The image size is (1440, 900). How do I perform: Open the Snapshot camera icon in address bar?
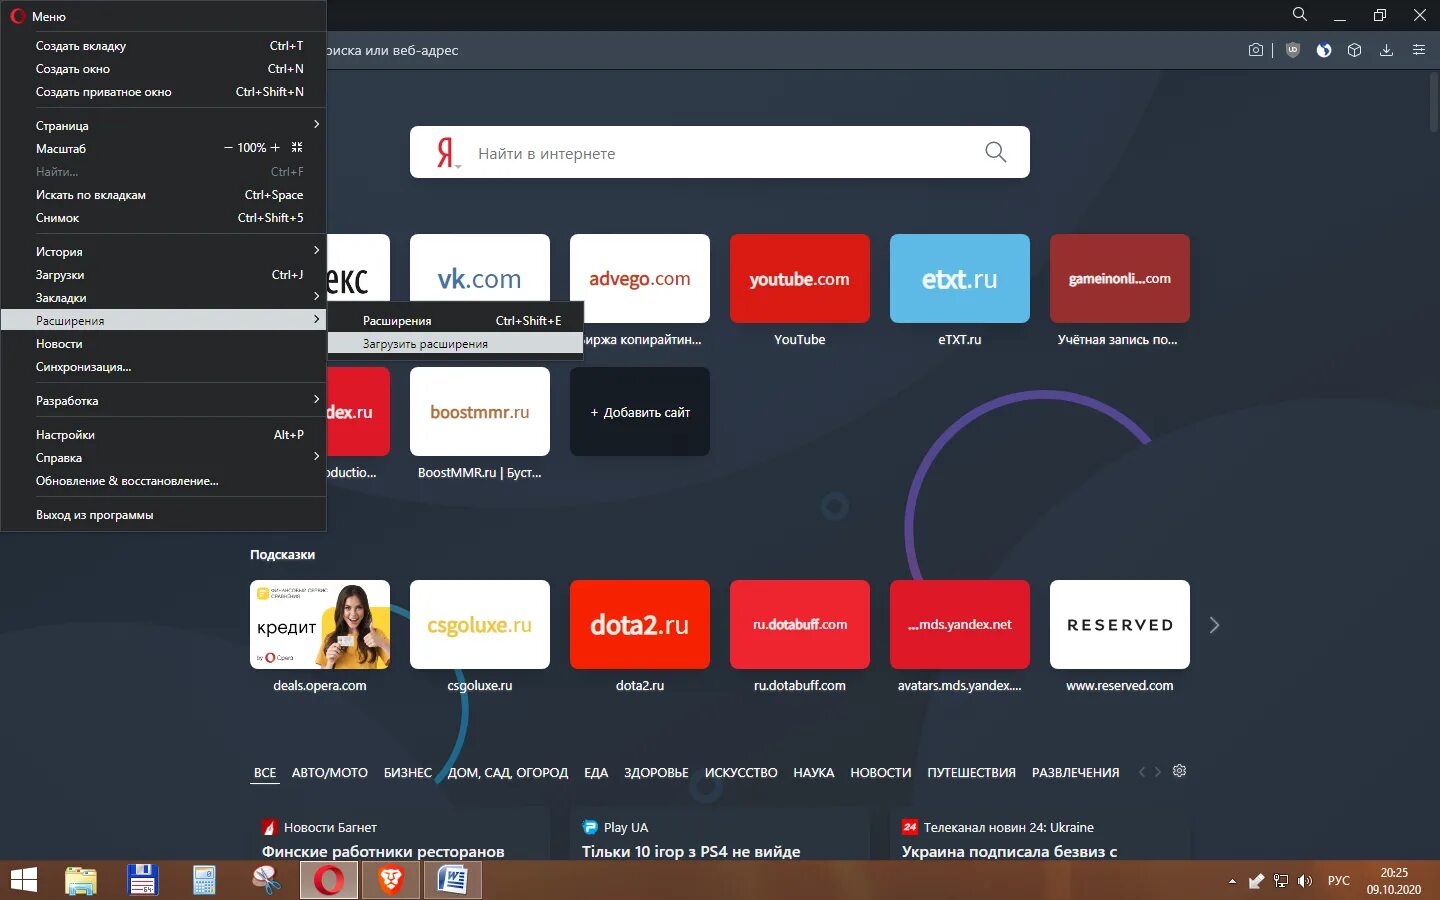[x=1256, y=50]
